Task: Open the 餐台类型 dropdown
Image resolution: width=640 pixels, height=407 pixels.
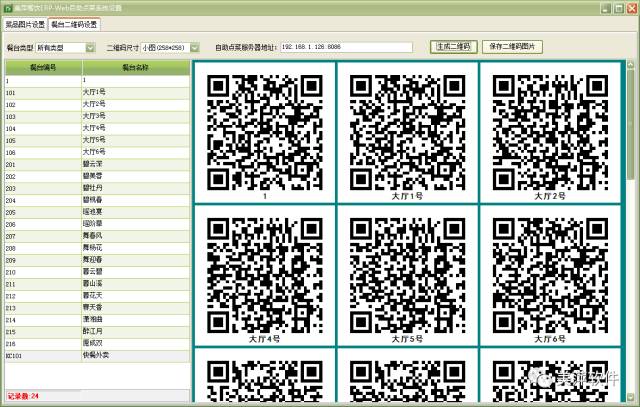Action: pyautogui.click(x=91, y=46)
